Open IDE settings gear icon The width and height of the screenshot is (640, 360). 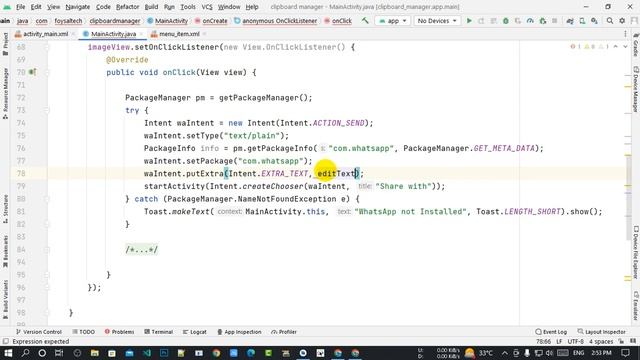pyautogui.click(x=622, y=20)
